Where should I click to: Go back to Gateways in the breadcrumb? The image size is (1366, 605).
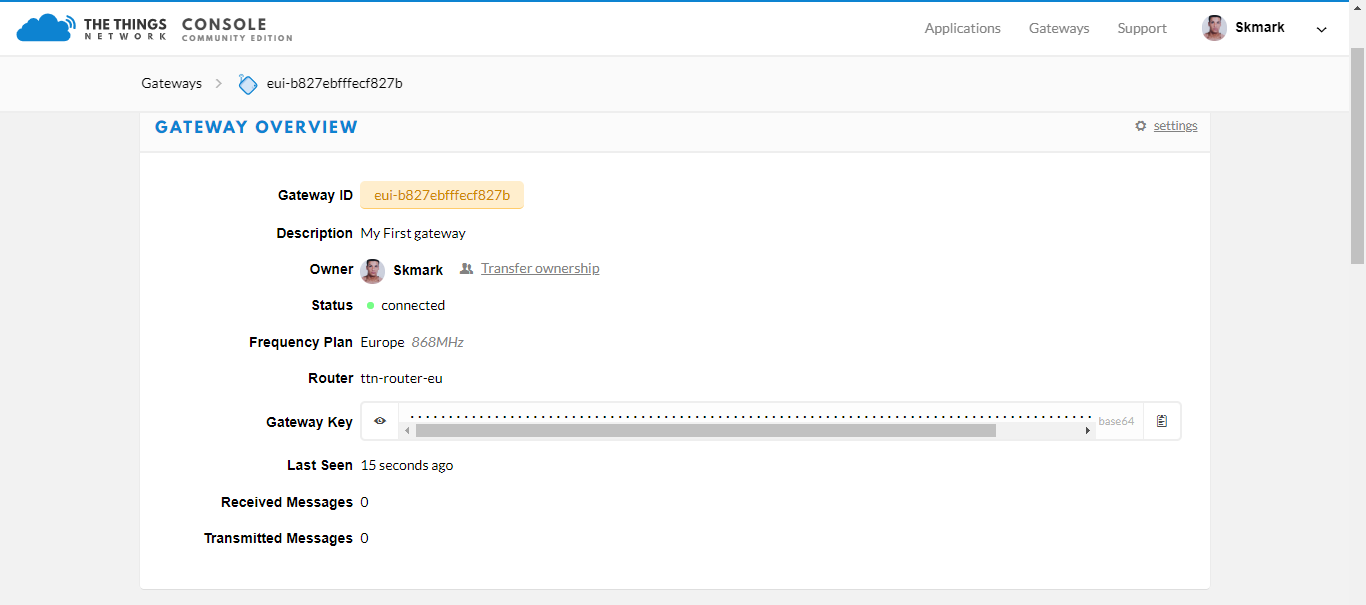click(x=171, y=83)
